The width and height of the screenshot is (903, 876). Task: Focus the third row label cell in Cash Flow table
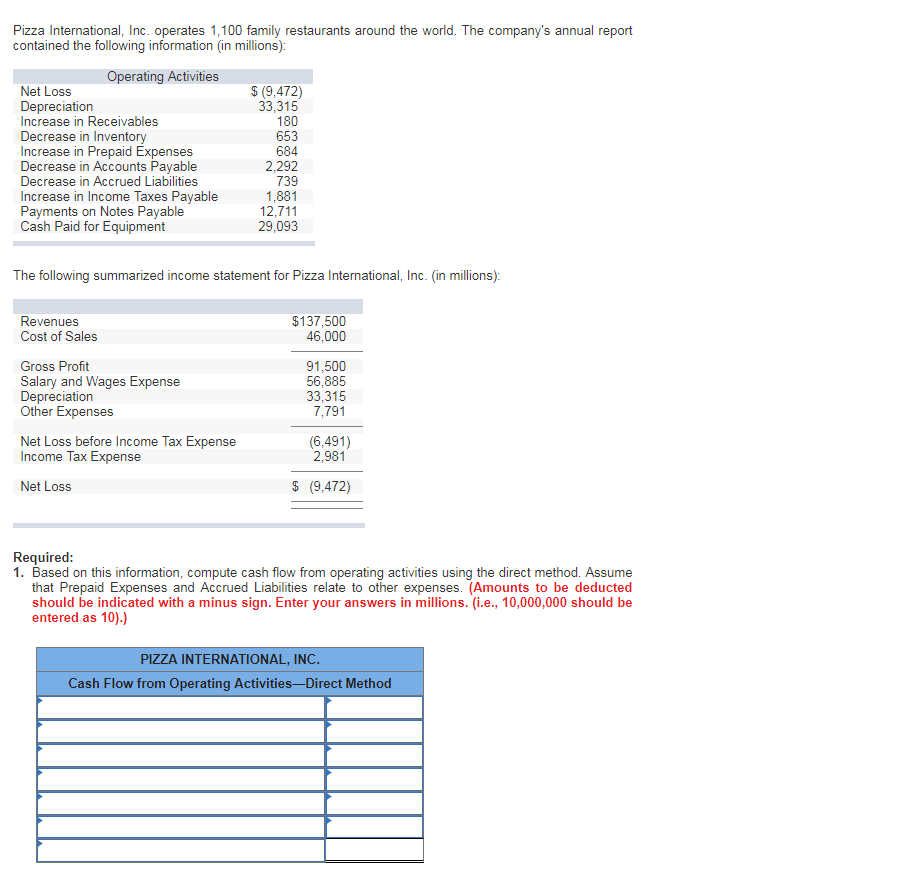click(x=181, y=756)
